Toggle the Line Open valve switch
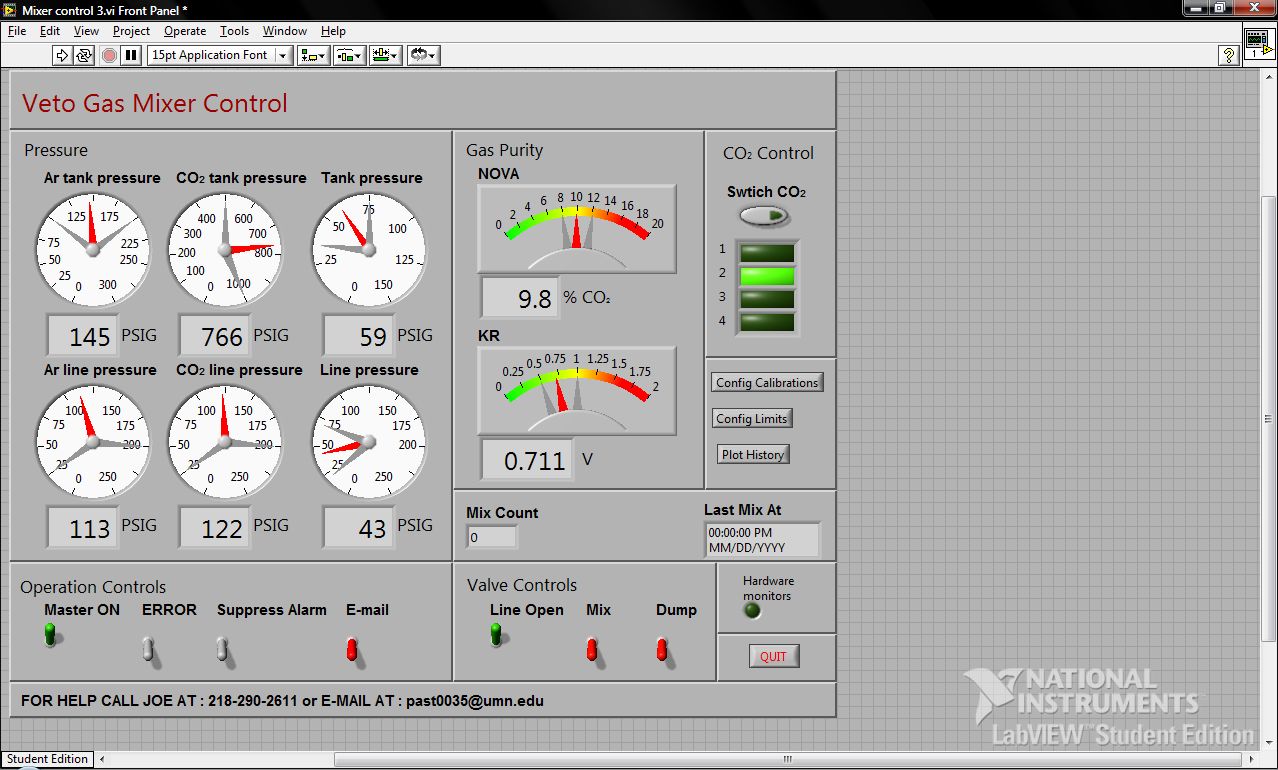Screen dimensions: 1278x770 point(496,634)
